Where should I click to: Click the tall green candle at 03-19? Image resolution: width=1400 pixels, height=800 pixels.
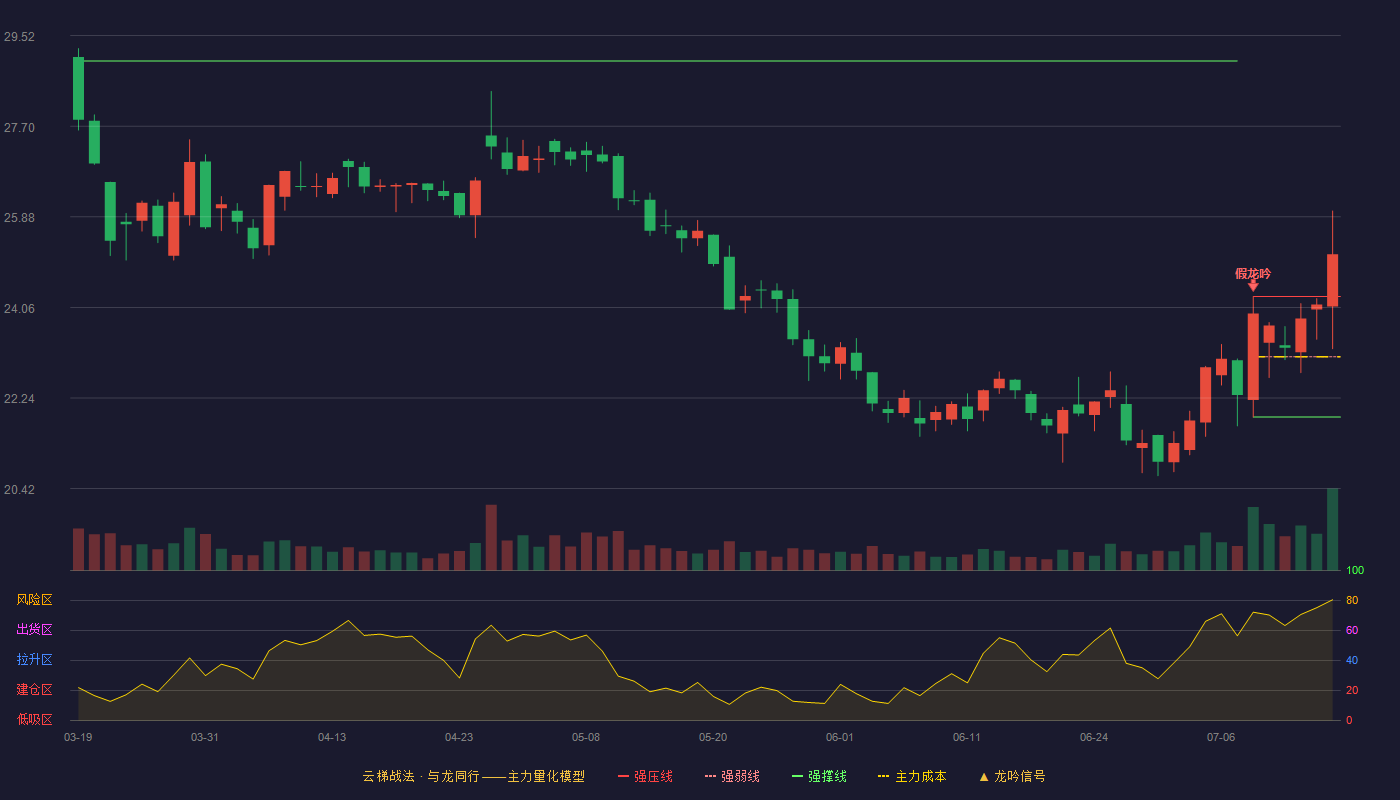[x=78, y=88]
